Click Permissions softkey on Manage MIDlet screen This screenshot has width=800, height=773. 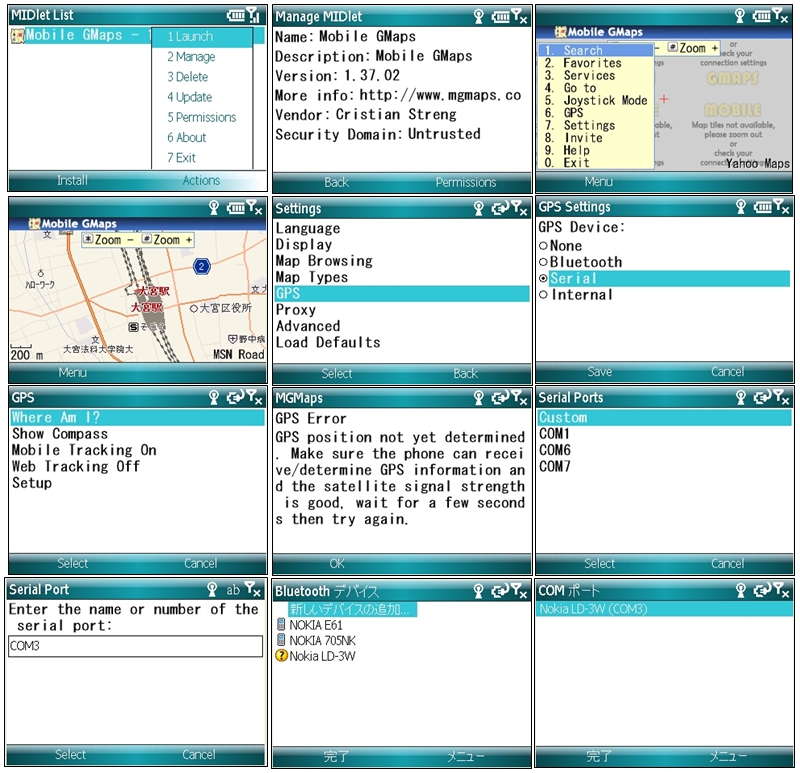(466, 182)
